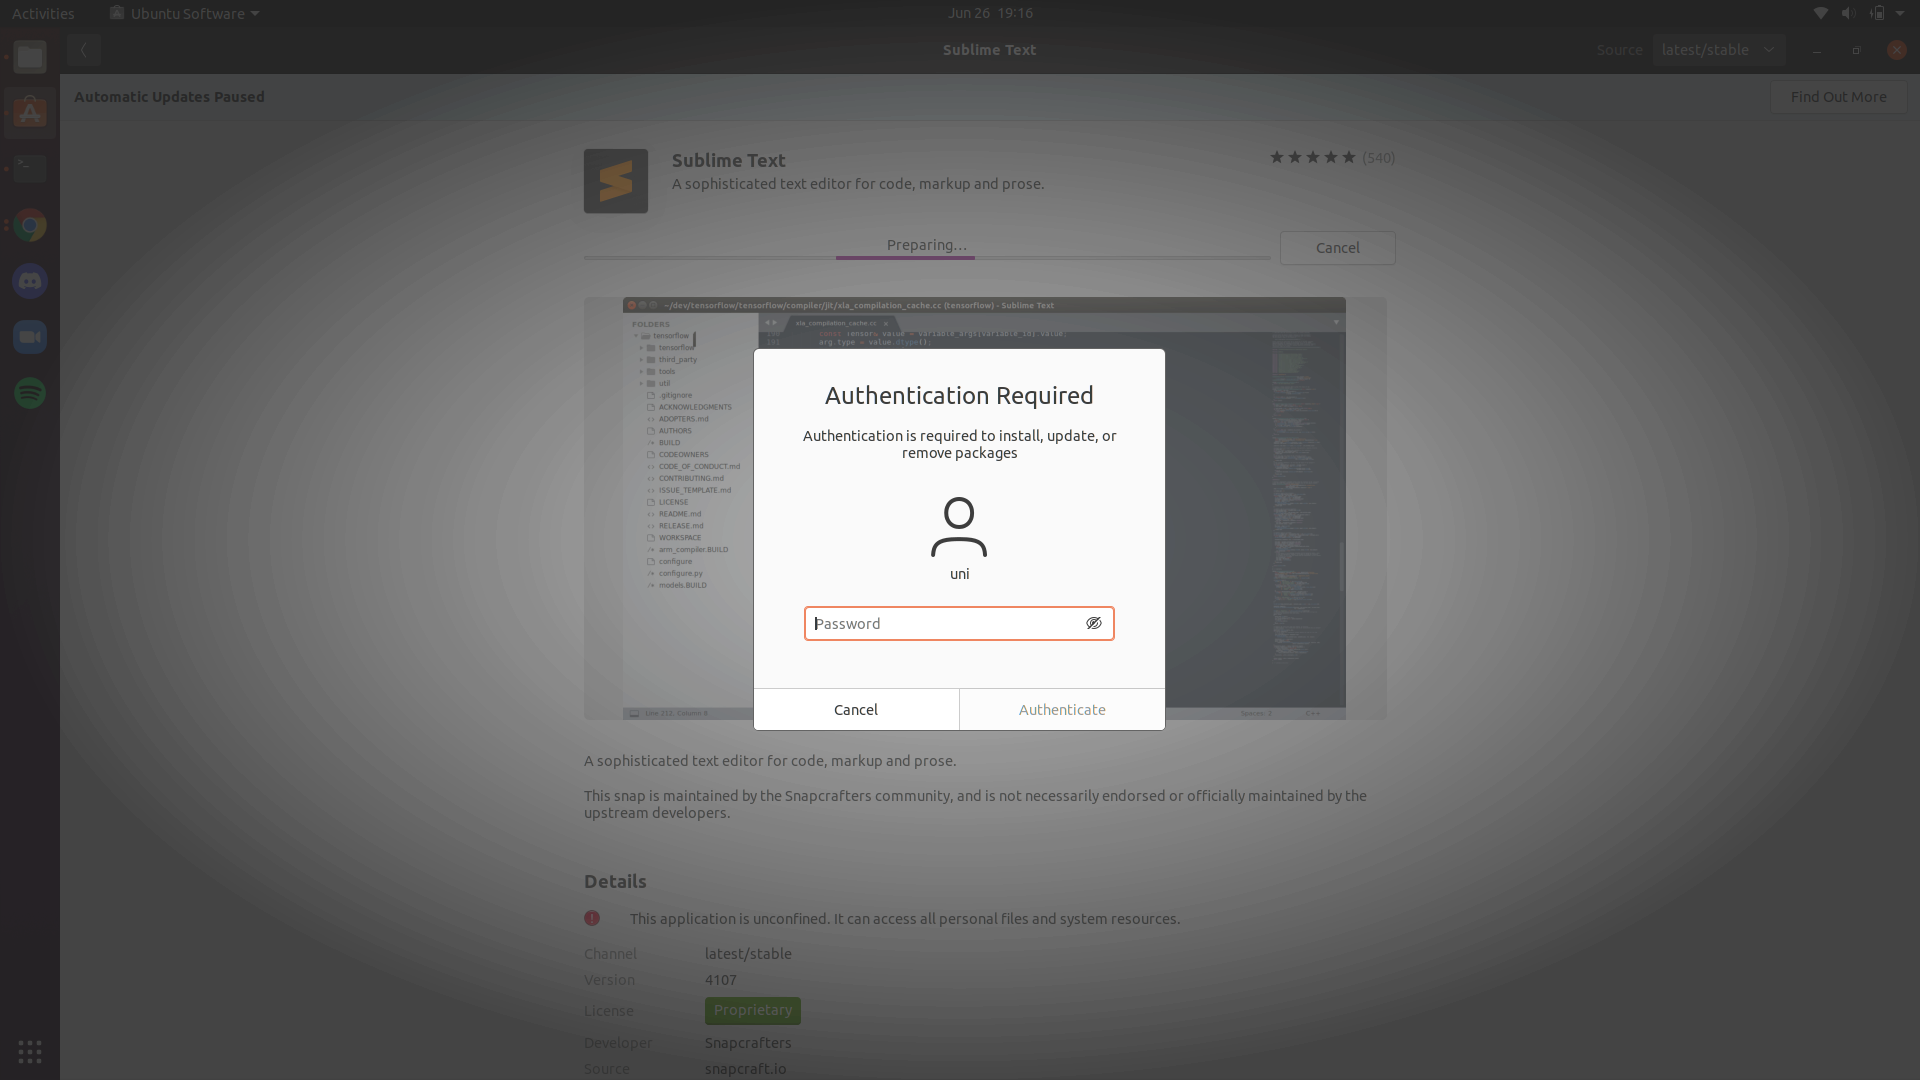The width and height of the screenshot is (1920, 1080).
Task: Open the Ubuntu Software top-bar menu
Action: 183,13
